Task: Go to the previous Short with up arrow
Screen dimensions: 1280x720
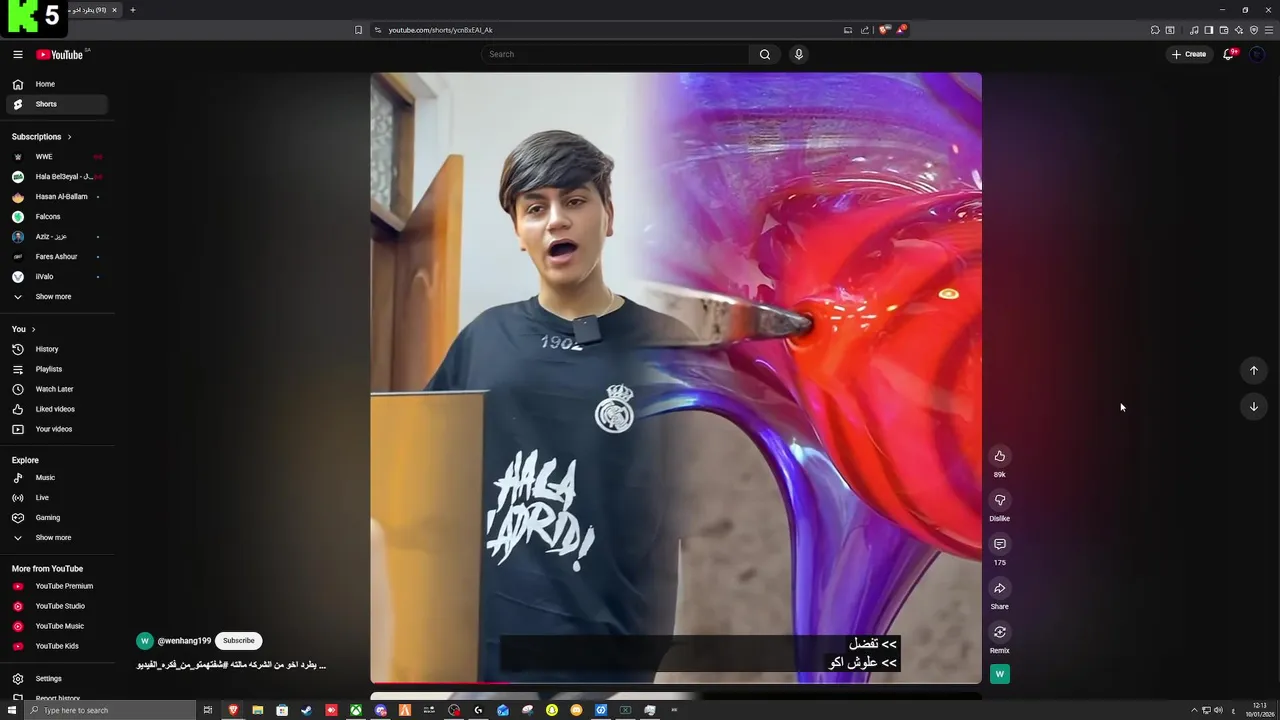Action: click(1254, 370)
